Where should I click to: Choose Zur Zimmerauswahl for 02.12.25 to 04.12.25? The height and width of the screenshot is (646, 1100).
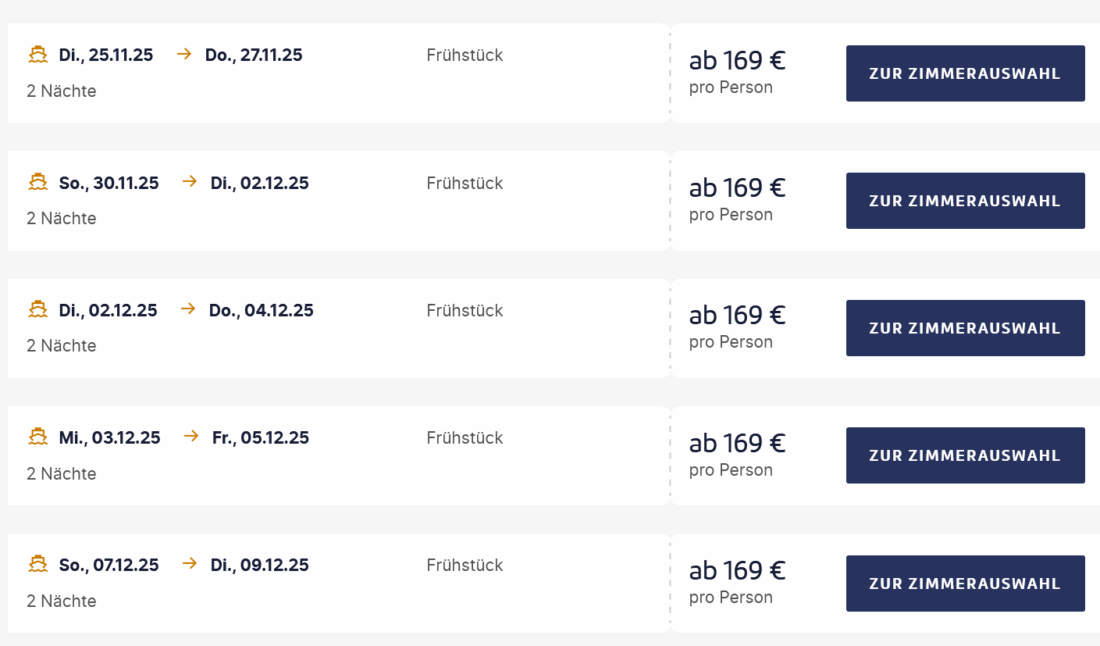point(965,328)
